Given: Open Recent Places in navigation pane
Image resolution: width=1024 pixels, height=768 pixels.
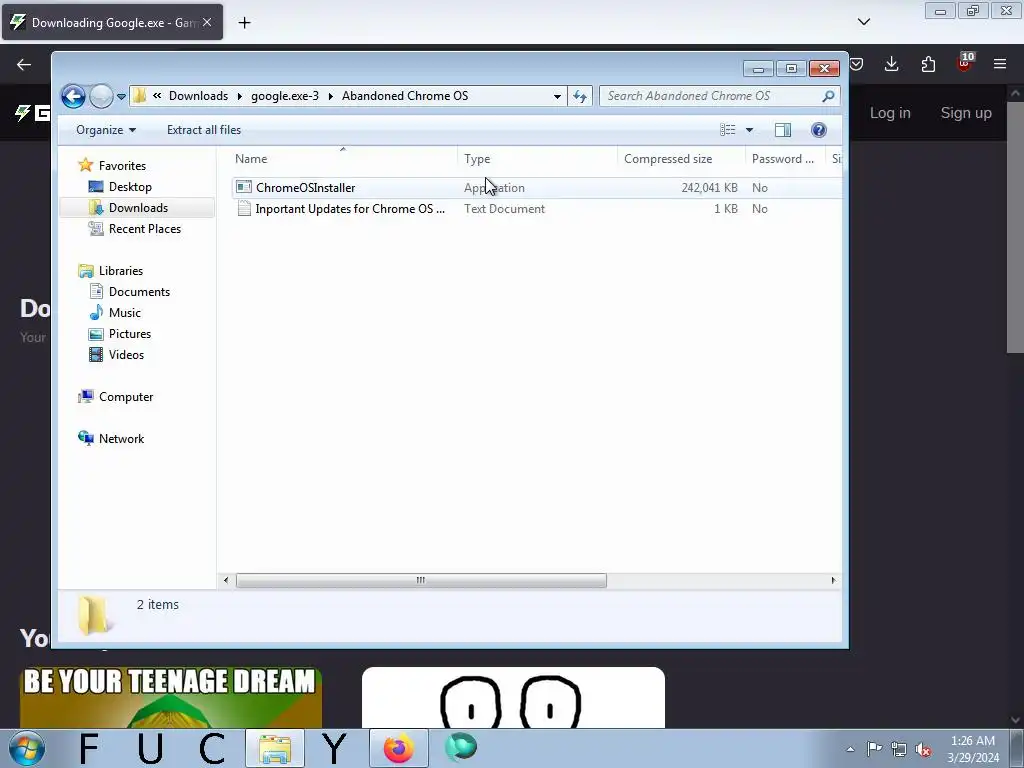Looking at the screenshot, I should (x=144, y=229).
